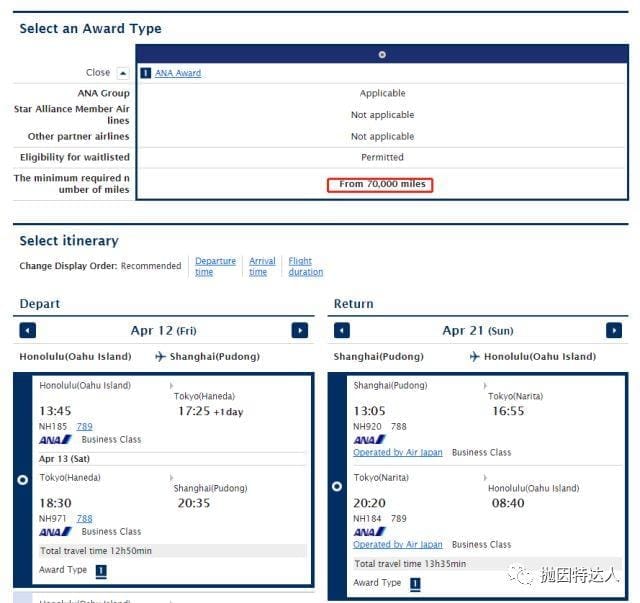Click Operated by Air Japan link for NH920
Image resolution: width=640 pixels, height=603 pixels.
398,452
